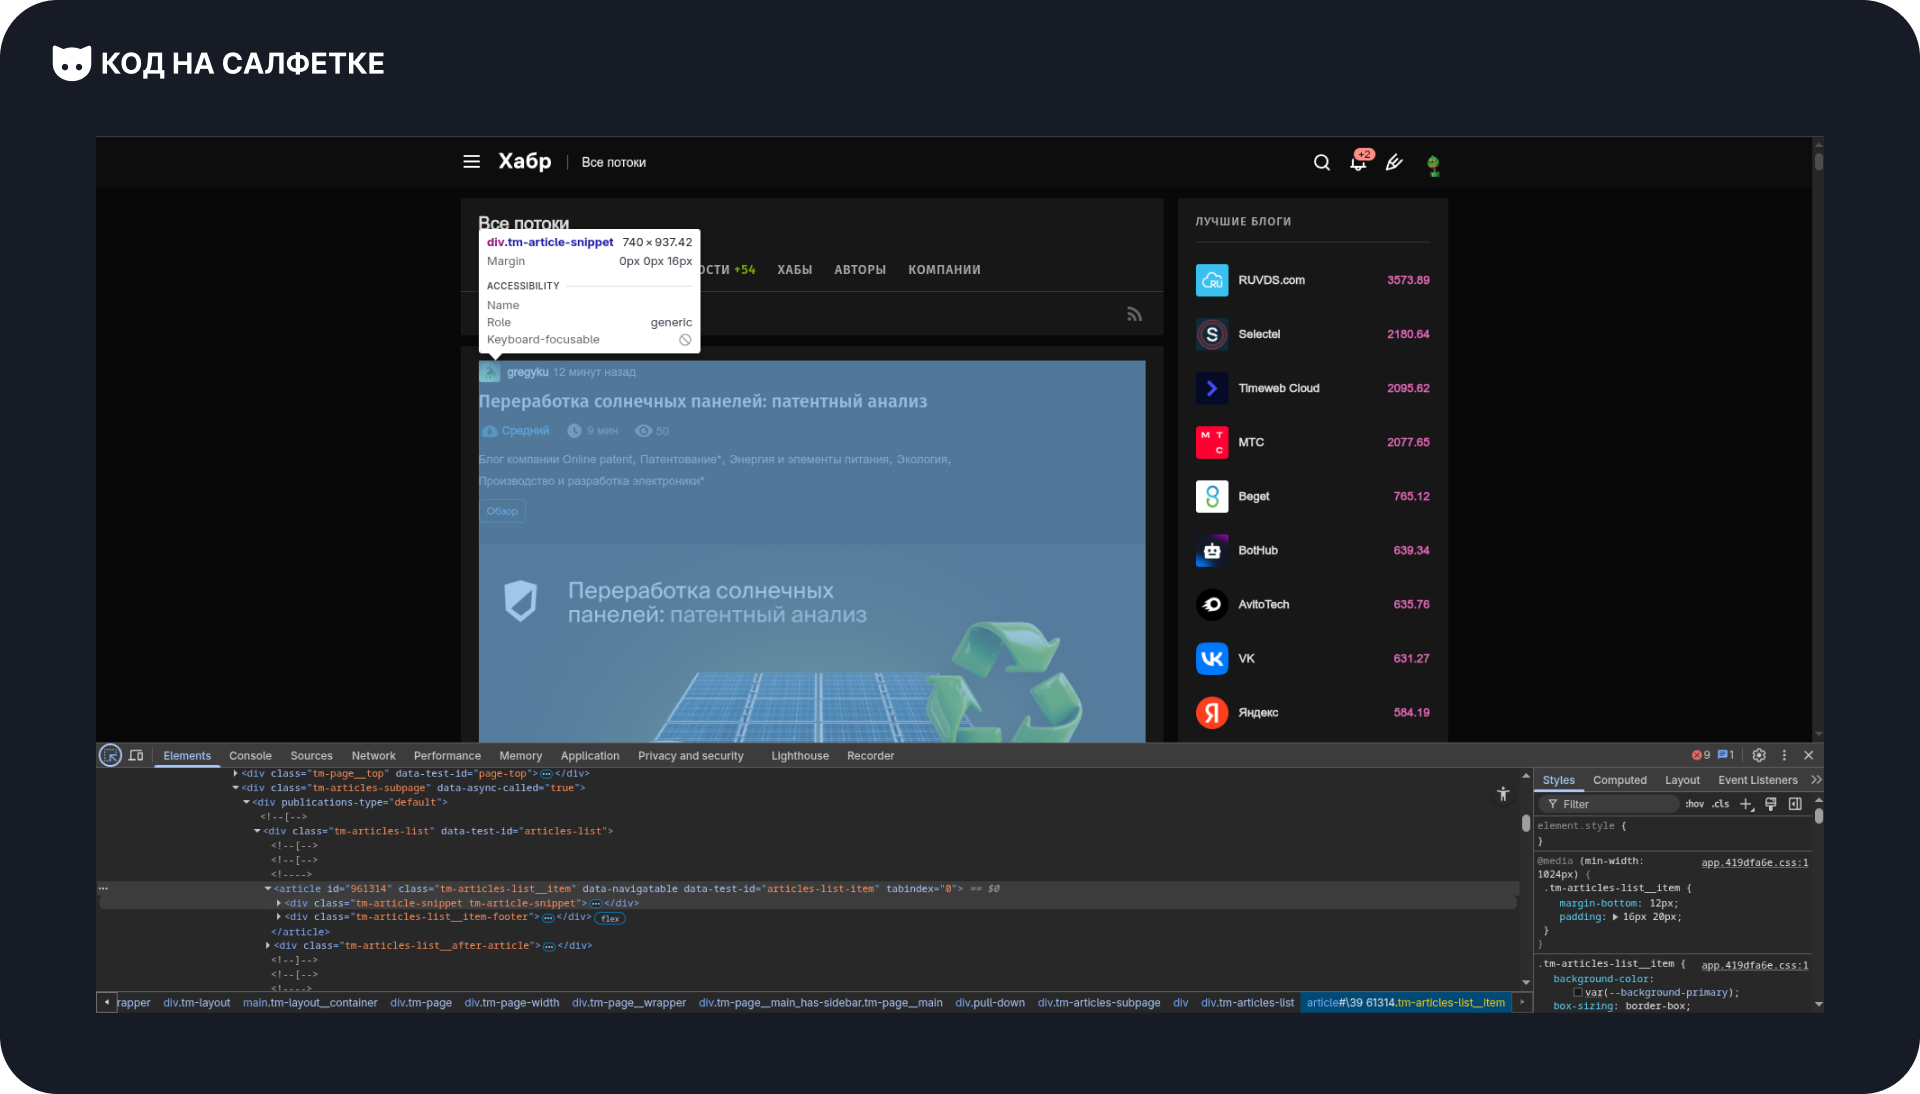Click the Habr search magnifier icon
Screen dimensions: 1920x1094
pyautogui.click(x=1322, y=163)
